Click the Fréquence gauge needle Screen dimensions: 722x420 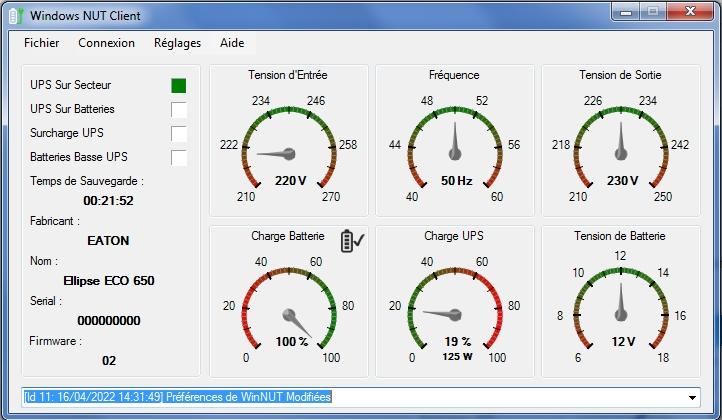click(455, 141)
